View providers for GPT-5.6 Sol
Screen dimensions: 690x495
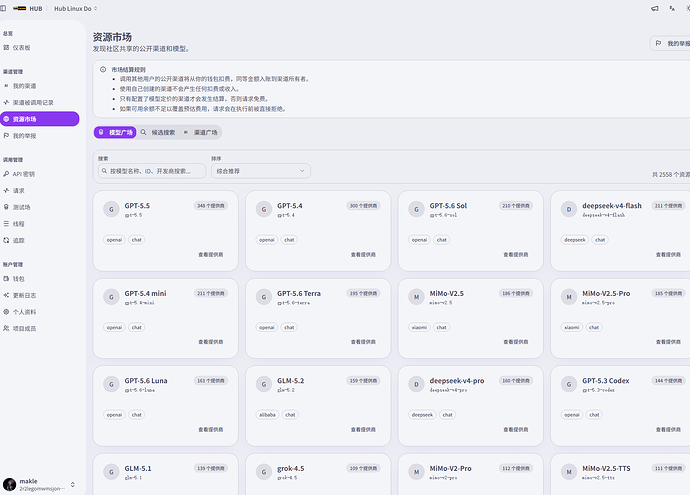pyautogui.click(x=516, y=254)
